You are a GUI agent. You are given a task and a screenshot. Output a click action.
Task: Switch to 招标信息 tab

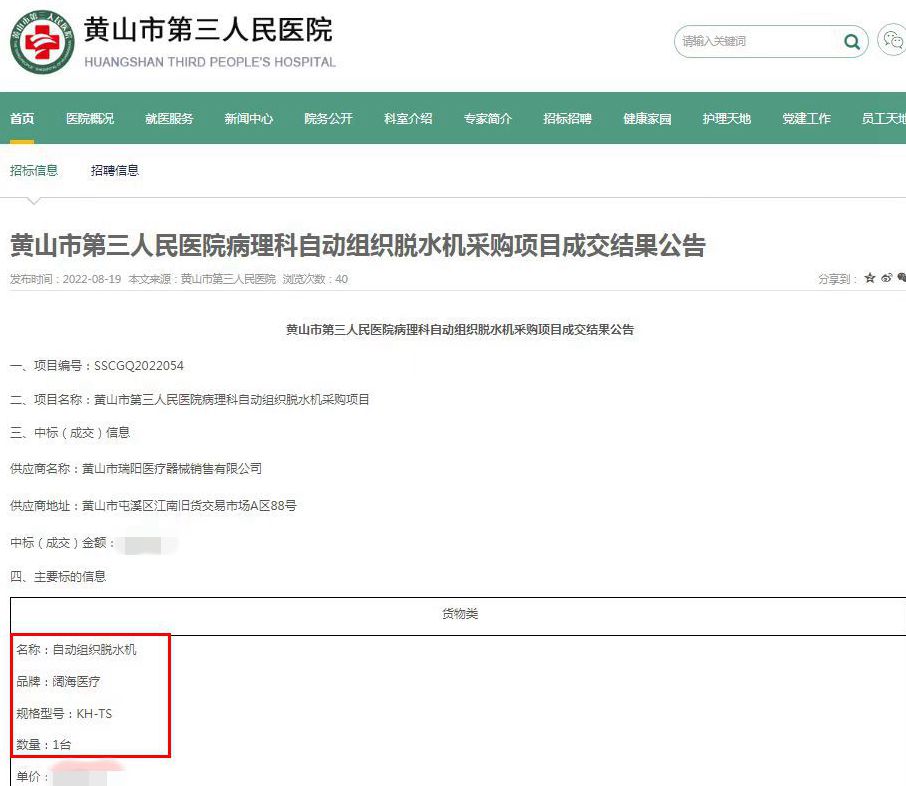(34, 171)
